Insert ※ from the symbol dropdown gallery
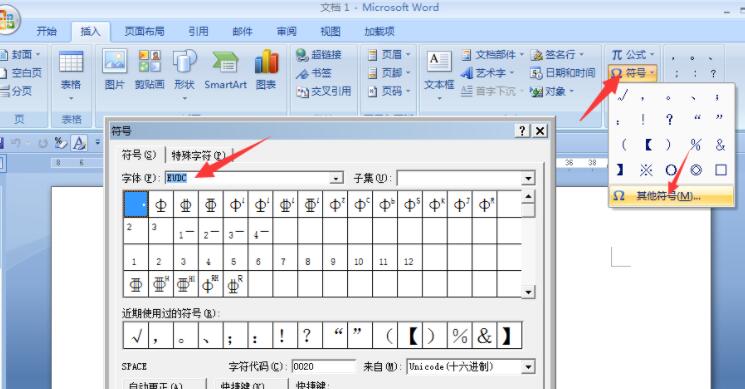The width and height of the screenshot is (745, 389). pos(646,170)
